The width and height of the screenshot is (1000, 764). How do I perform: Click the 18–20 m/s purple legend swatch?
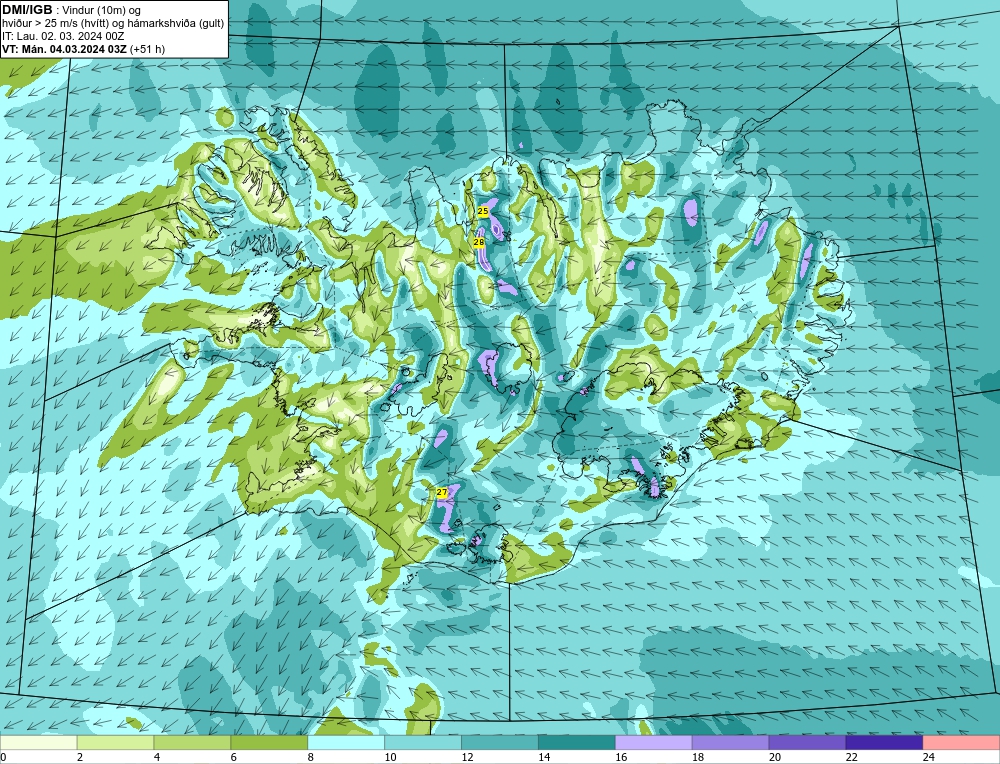(730, 742)
